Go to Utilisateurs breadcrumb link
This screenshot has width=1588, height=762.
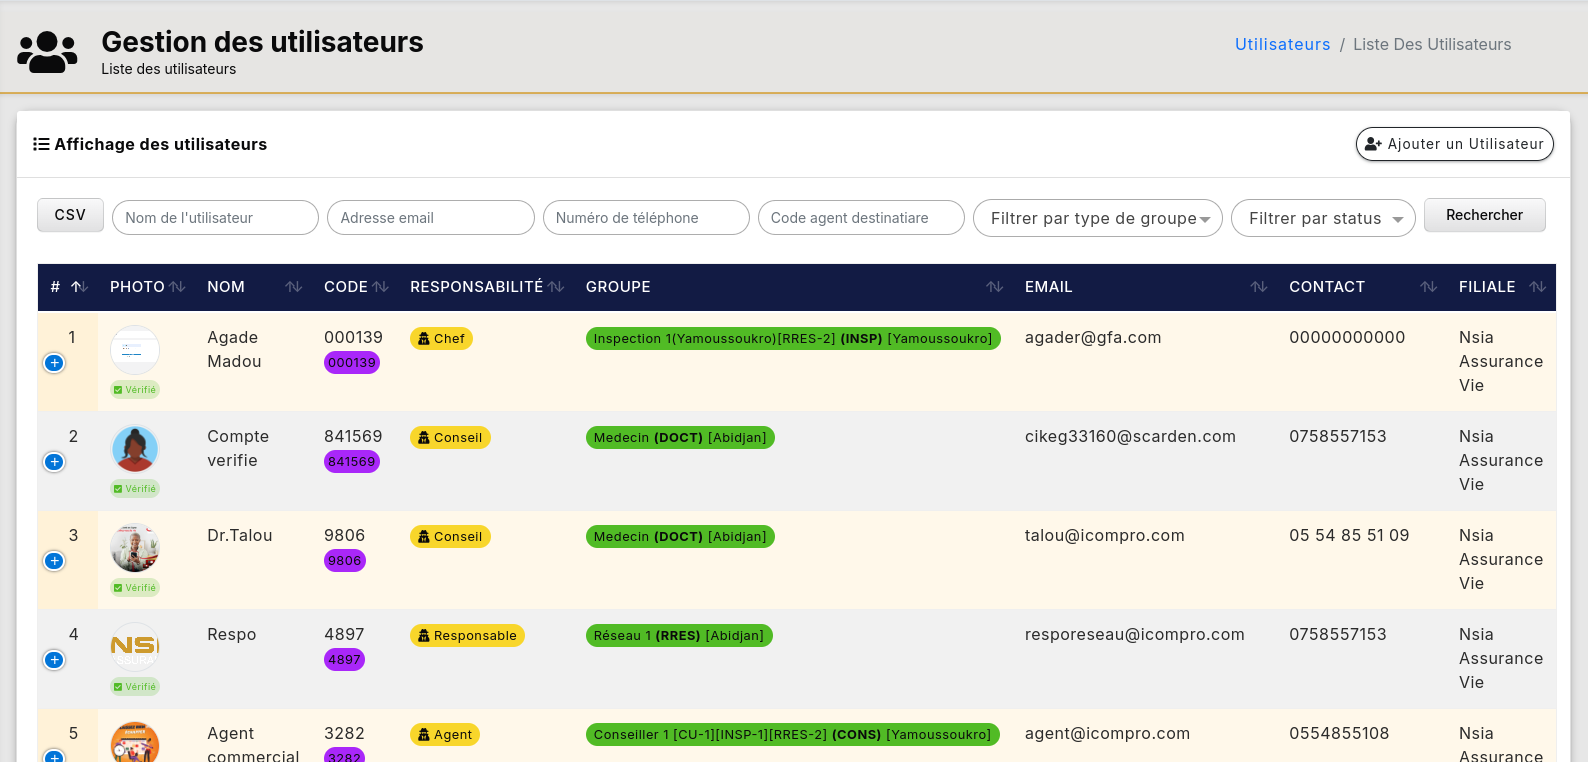pyautogui.click(x=1282, y=45)
